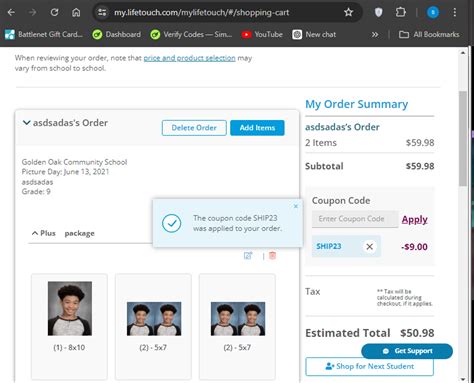This screenshot has height=383, width=474.
Task: Click the Subtotal $59.98 value
Action: pos(420,166)
